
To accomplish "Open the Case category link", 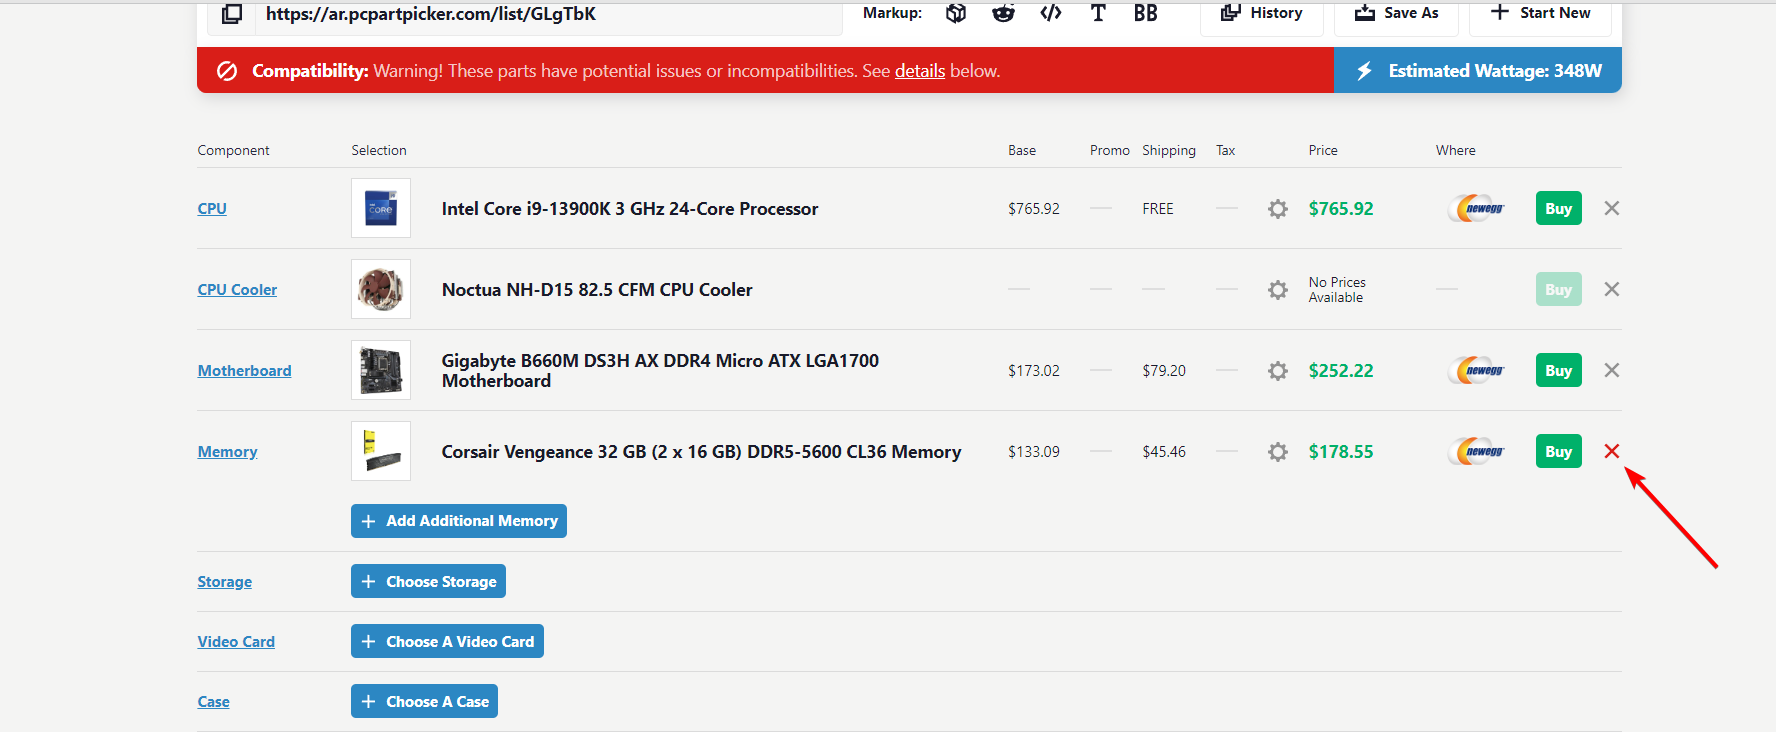I will (x=214, y=701).
